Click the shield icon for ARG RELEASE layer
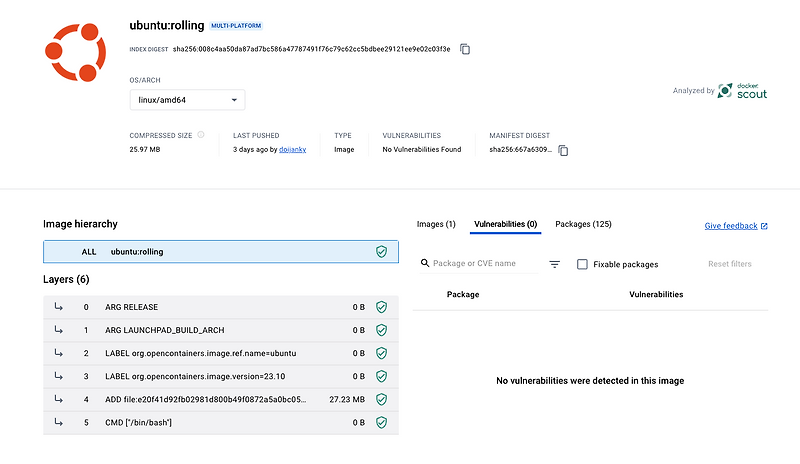The height and width of the screenshot is (464, 800). [382, 307]
